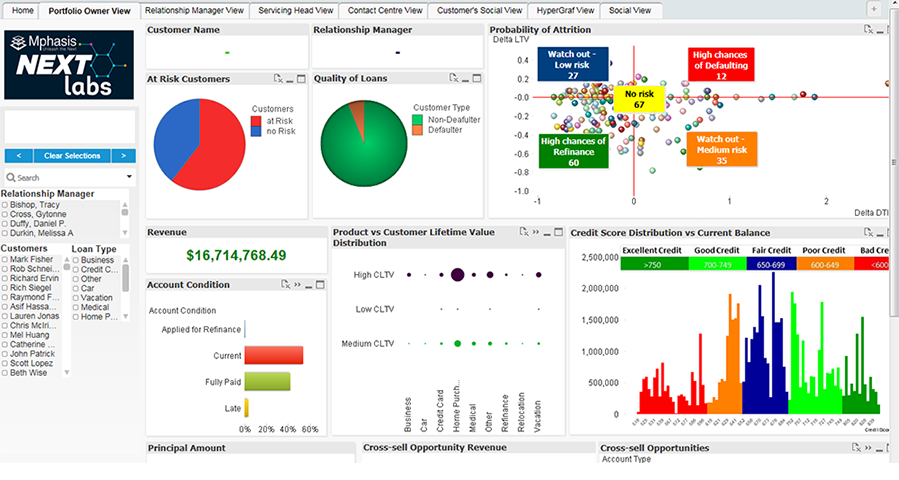Image resolution: width=899 pixels, height=480 pixels.
Task: Click the Mphasis NEXT labs logo
Action: pyautogui.click(x=69, y=65)
